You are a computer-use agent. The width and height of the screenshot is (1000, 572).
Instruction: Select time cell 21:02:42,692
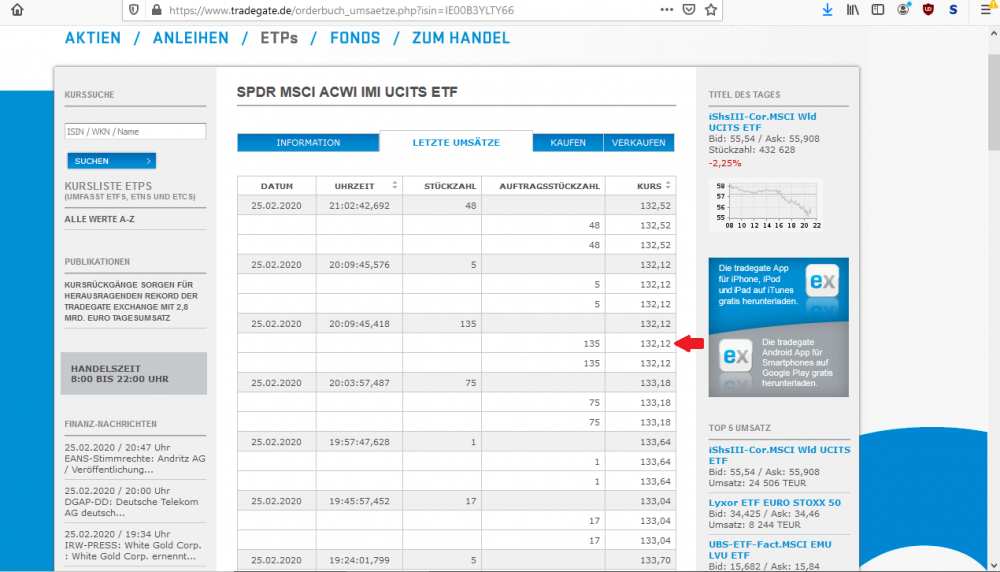(359, 205)
